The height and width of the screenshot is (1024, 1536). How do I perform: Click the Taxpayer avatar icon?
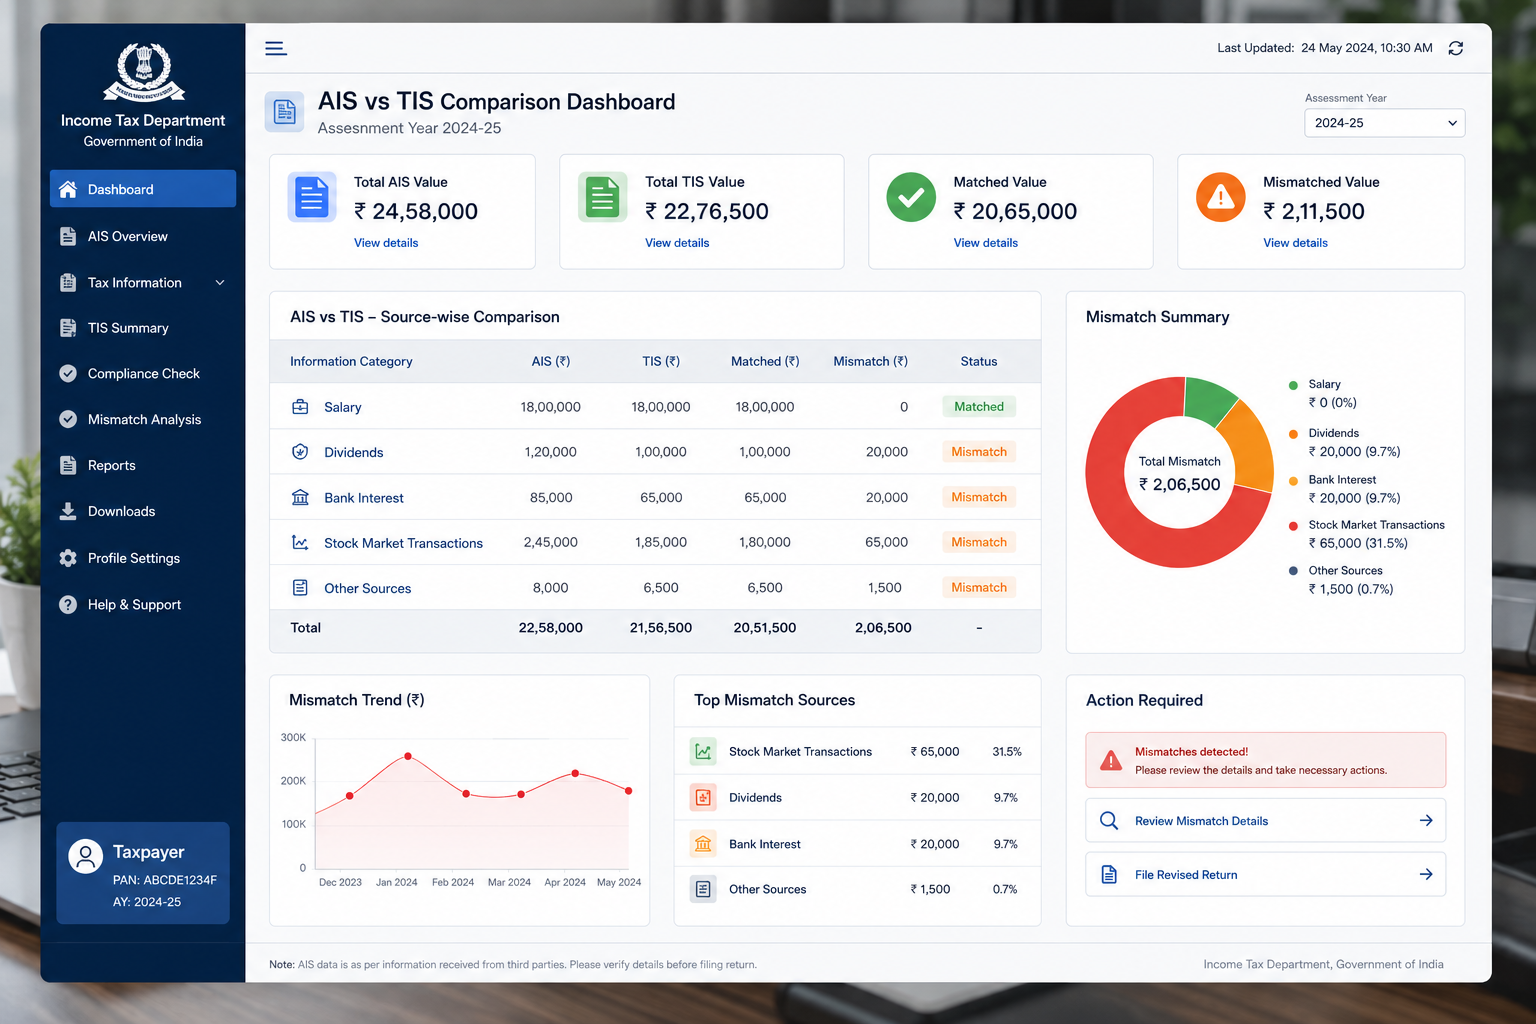[86, 857]
